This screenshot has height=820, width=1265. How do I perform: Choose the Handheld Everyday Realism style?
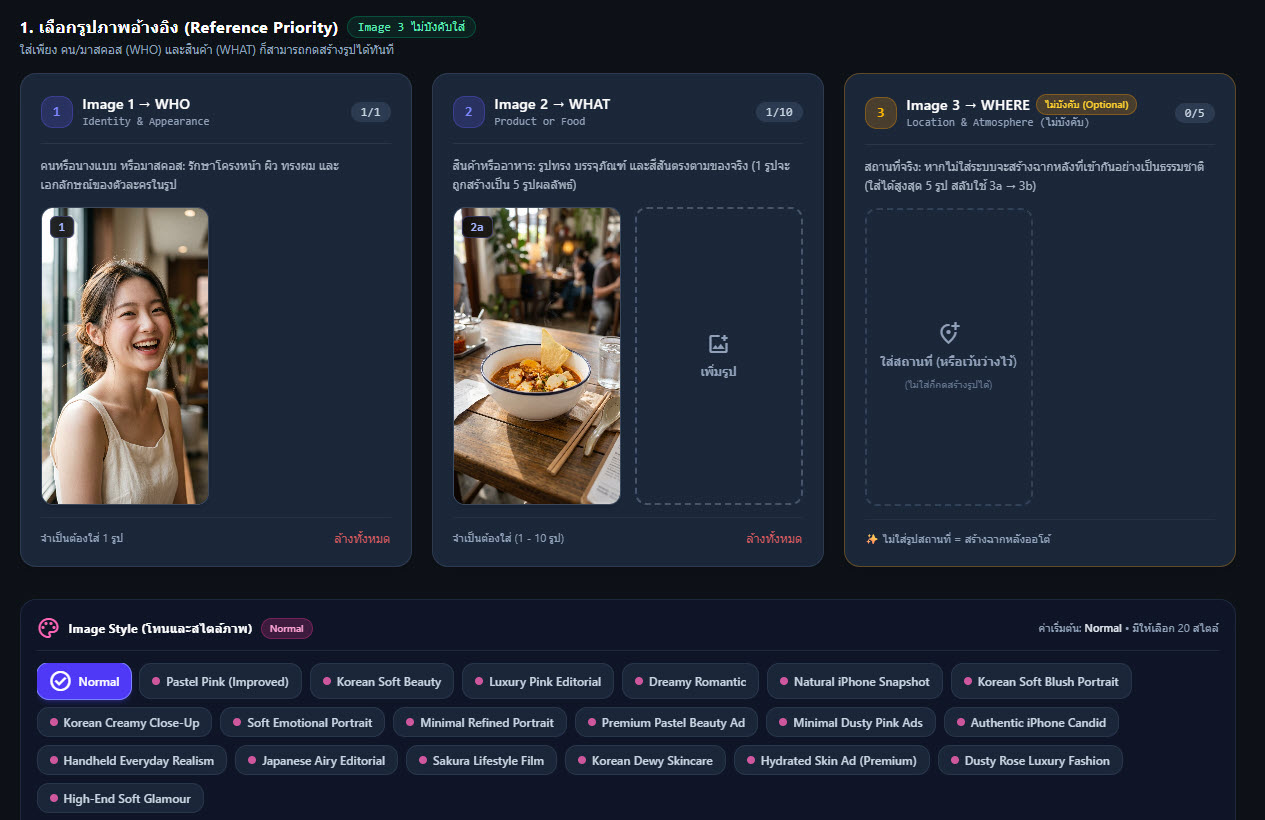[x=132, y=760]
